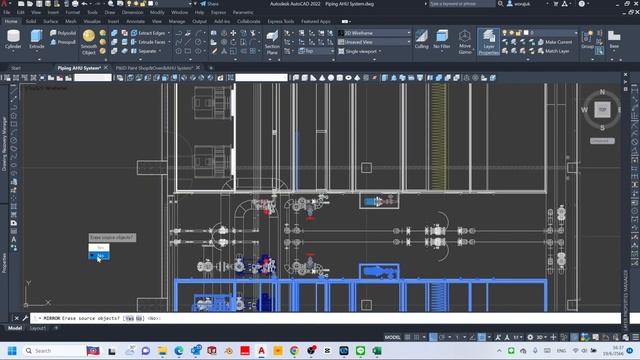Viewport: 640px width, 360px height.
Task: Toggle layer on/off lightbulb icon
Action: tap(504, 33)
